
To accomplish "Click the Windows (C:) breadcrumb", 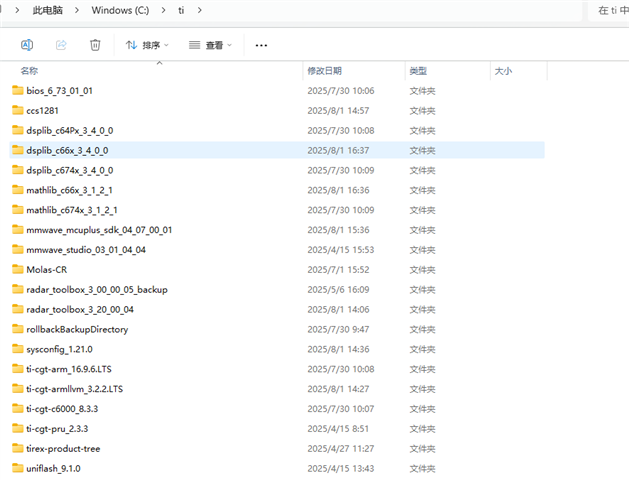I will coord(120,10).
